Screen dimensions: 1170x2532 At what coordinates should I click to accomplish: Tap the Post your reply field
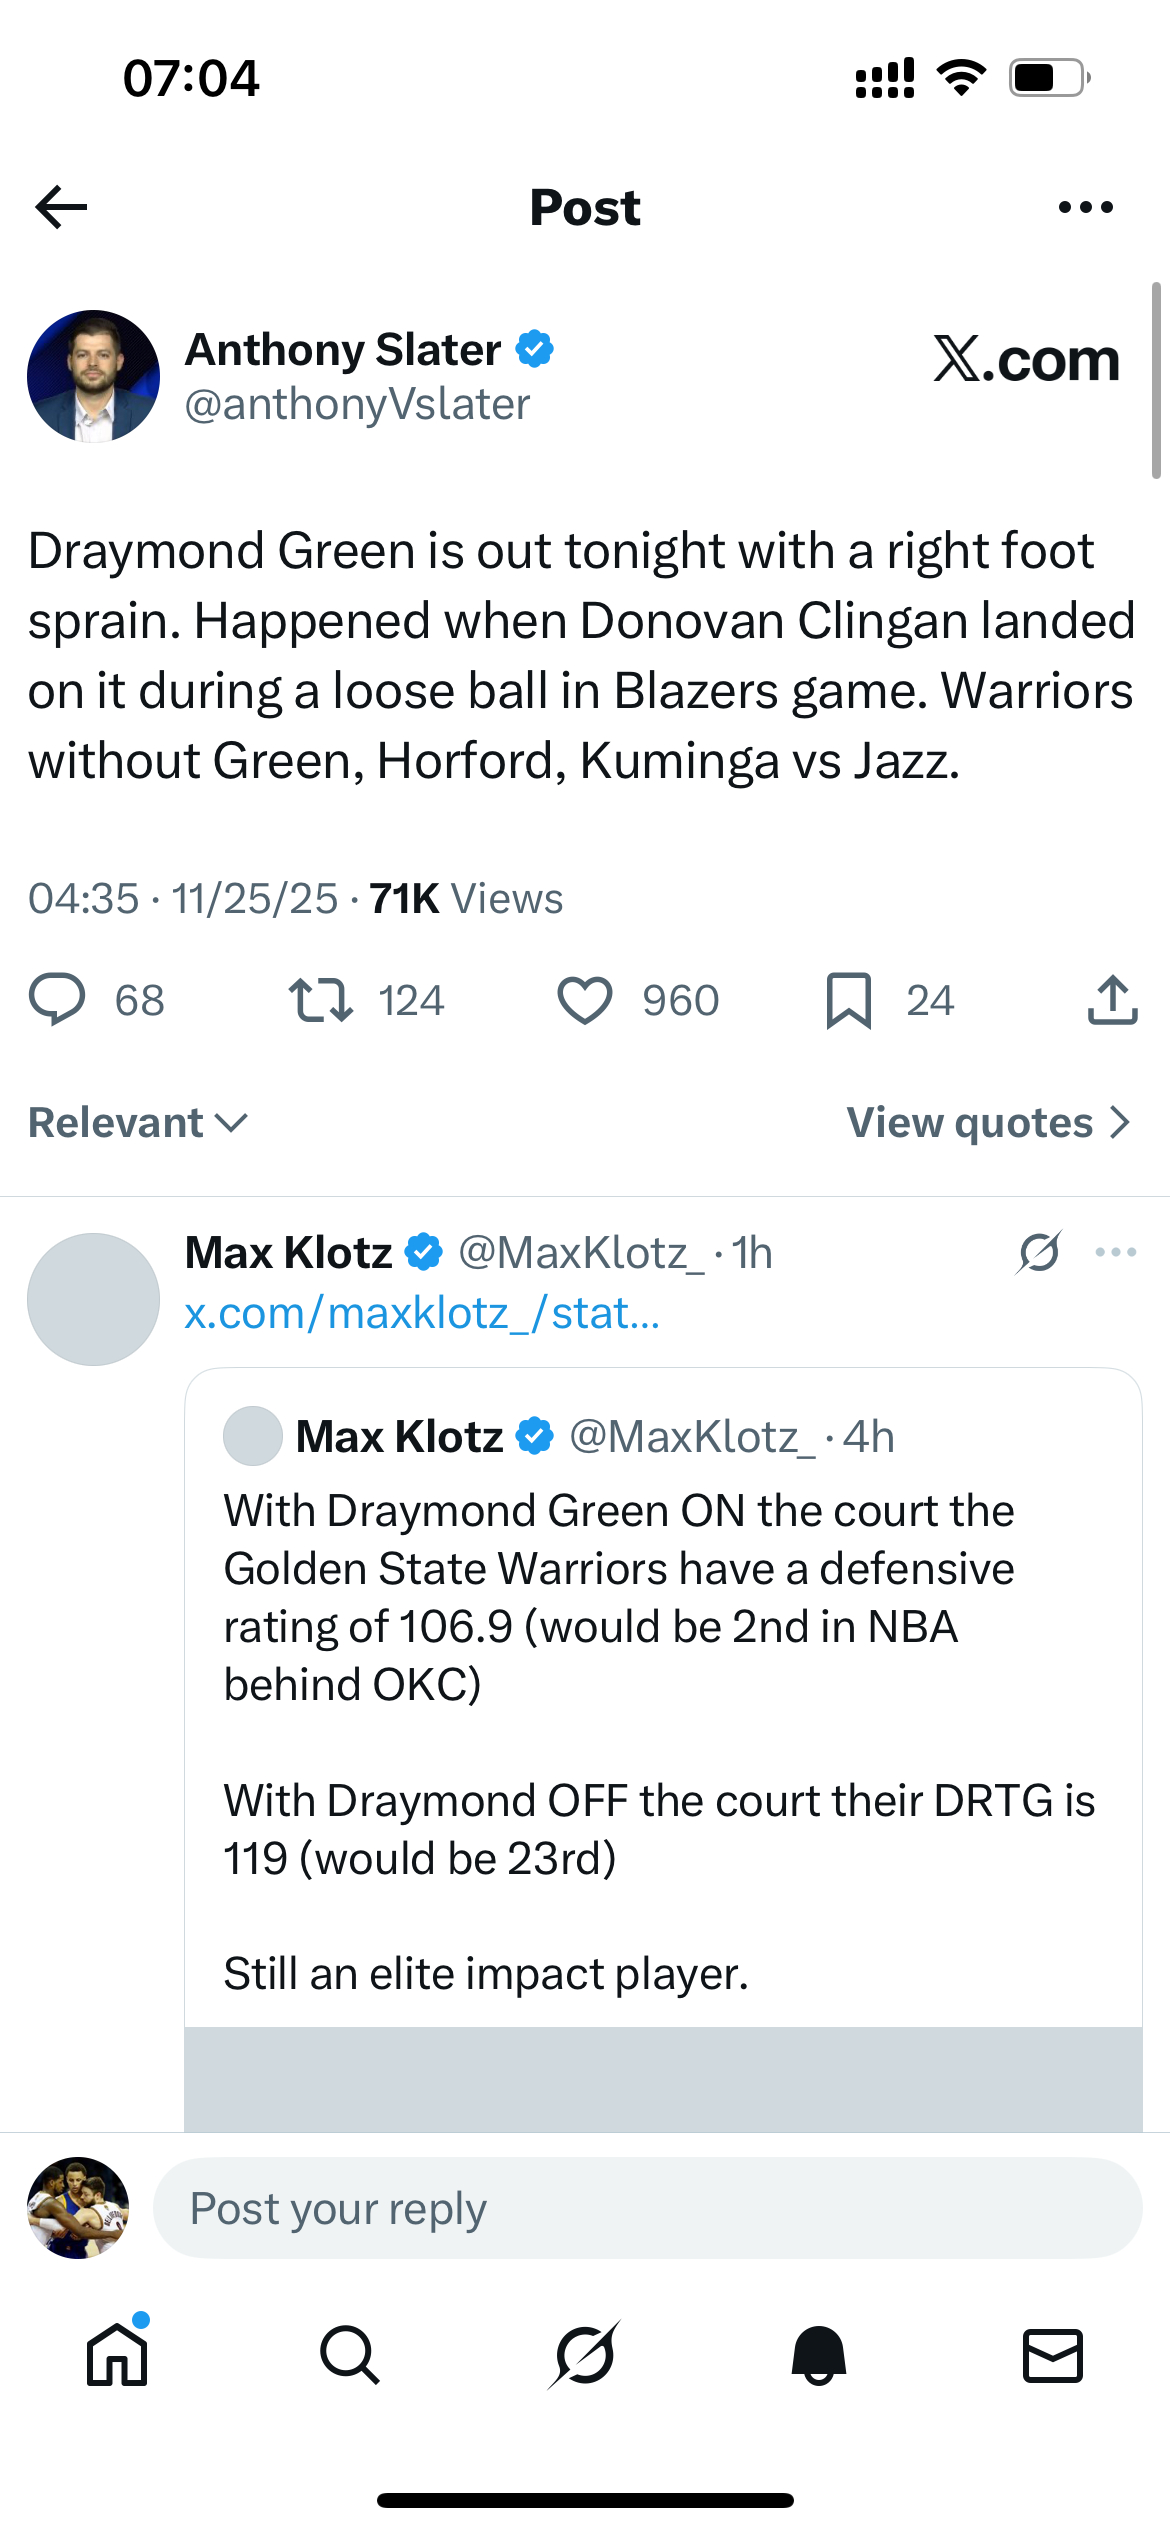point(646,2208)
